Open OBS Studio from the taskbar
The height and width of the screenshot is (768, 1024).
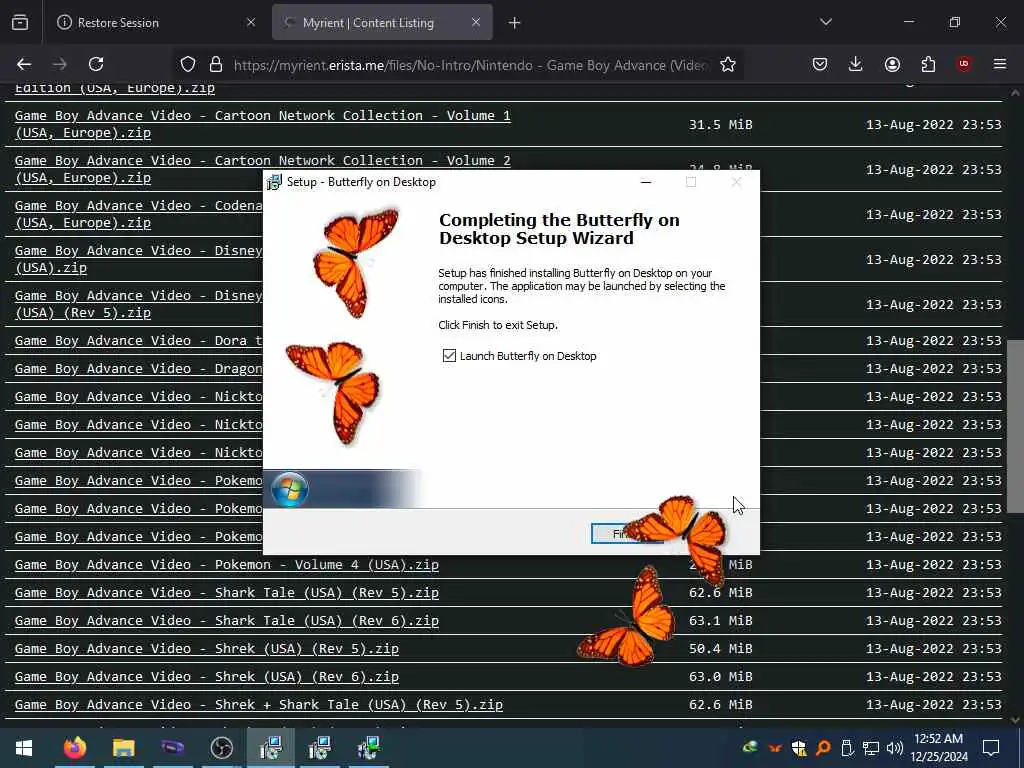221,748
